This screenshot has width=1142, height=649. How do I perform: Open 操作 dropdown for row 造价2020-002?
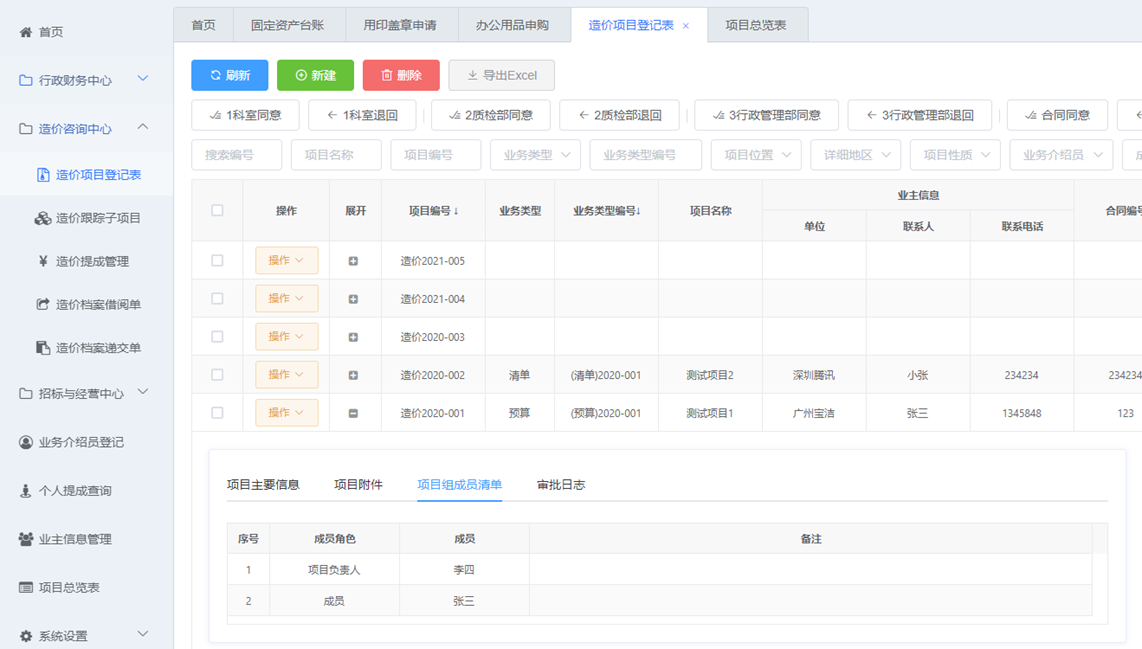[286, 374]
